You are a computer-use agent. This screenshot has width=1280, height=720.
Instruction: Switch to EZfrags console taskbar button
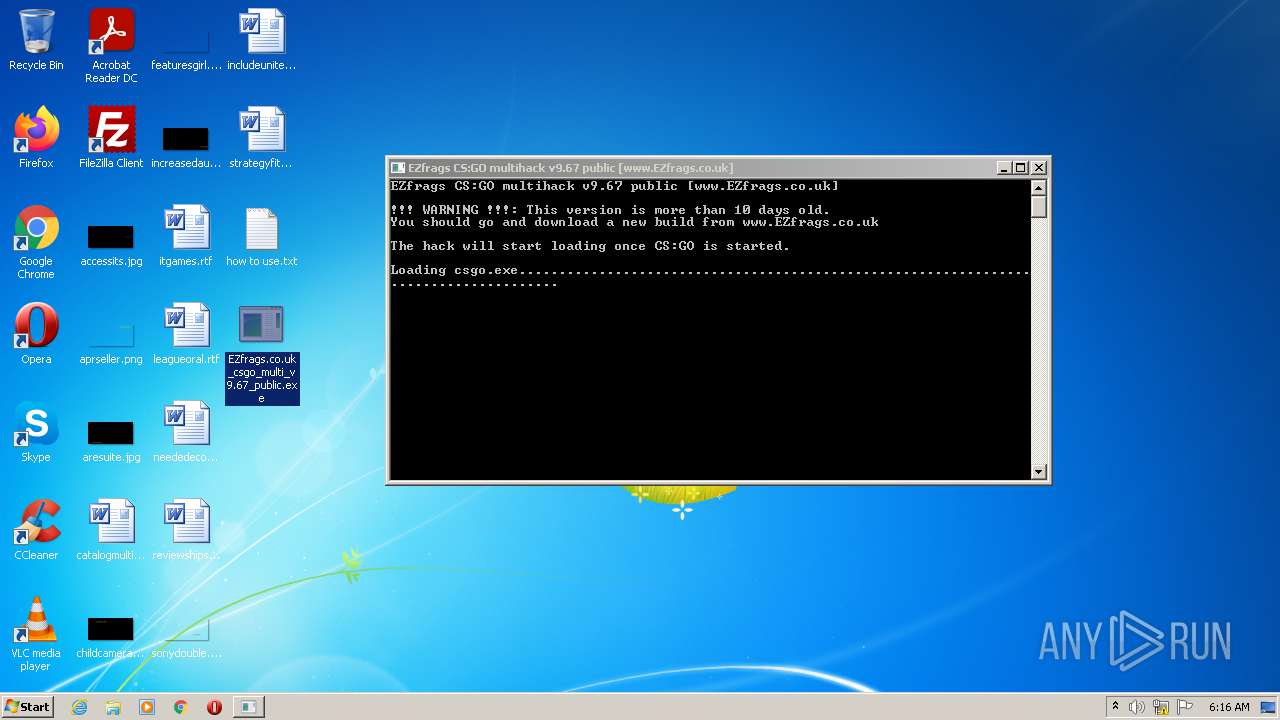(248, 707)
